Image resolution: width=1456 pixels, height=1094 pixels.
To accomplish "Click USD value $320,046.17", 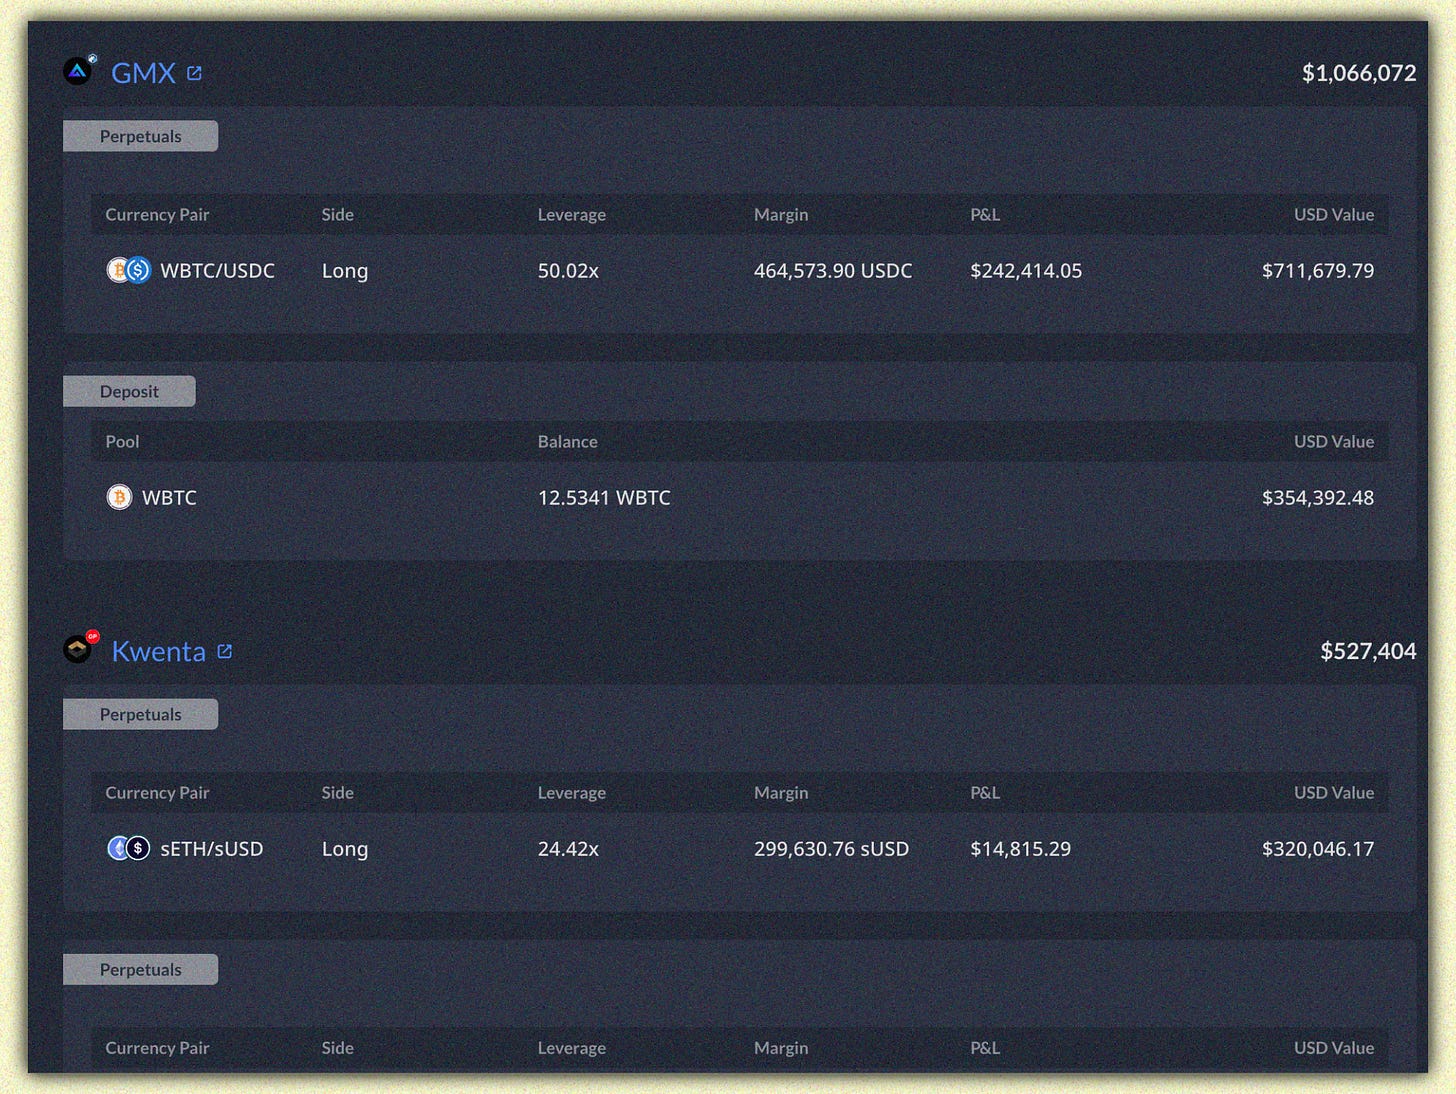I will click(1317, 849).
